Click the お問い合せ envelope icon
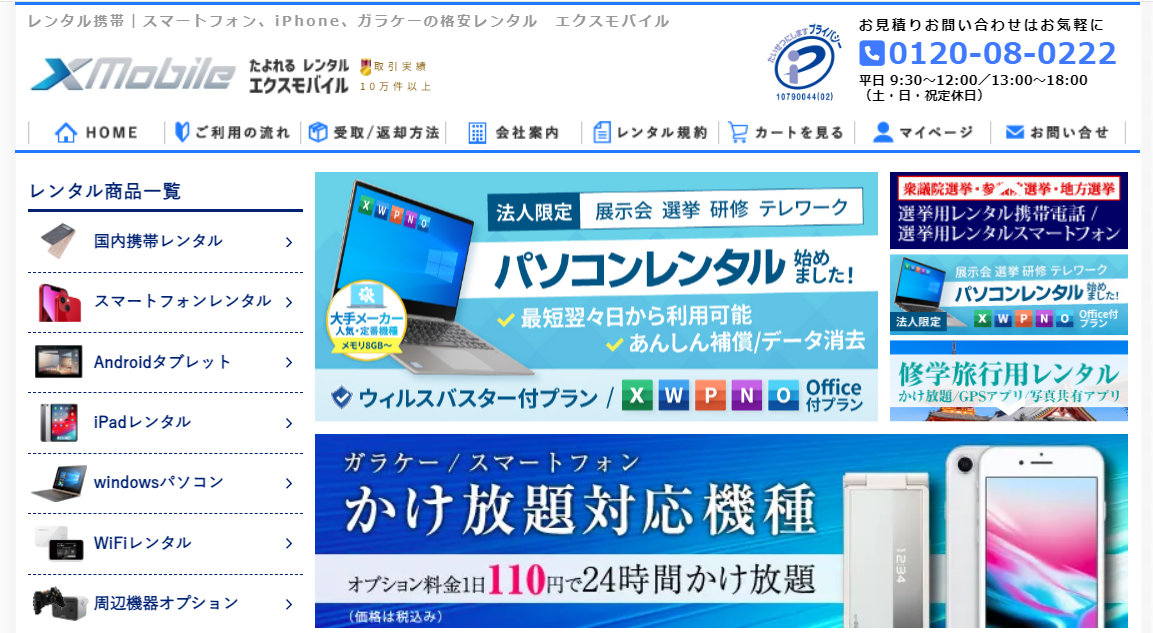This screenshot has width=1153, height=633. tap(1015, 132)
